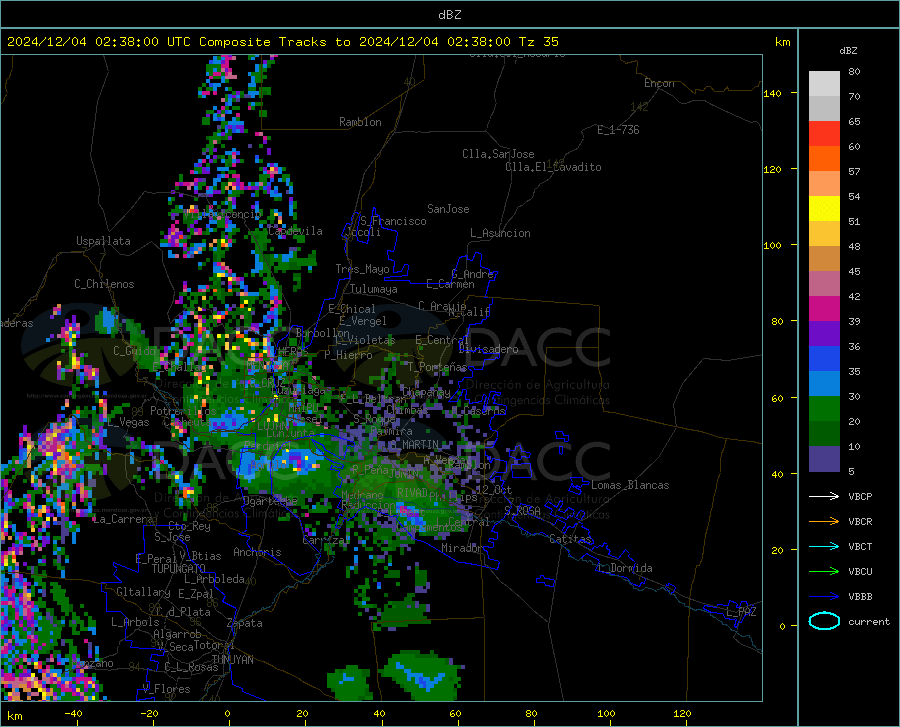Click the -40 km horizontal axis tick
The image size is (900, 727).
pos(73,713)
